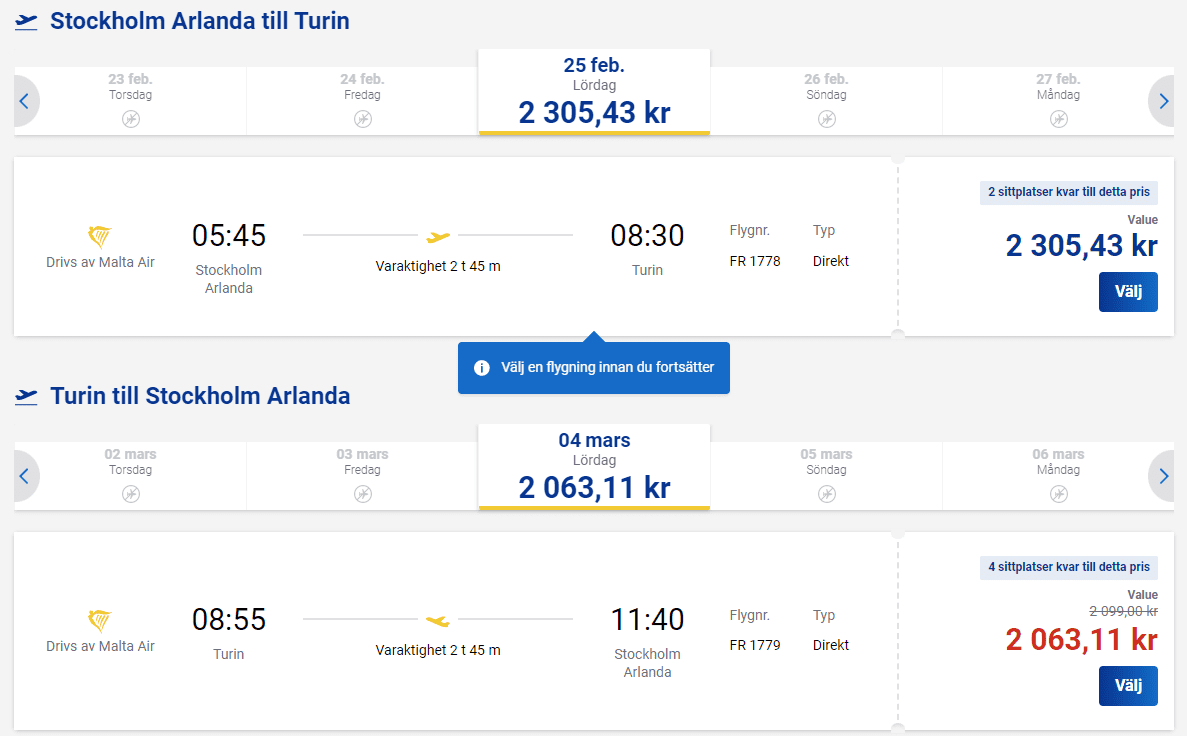Click the Malta Air logo on outbound flight
This screenshot has width=1187, height=736.
pyautogui.click(x=100, y=237)
